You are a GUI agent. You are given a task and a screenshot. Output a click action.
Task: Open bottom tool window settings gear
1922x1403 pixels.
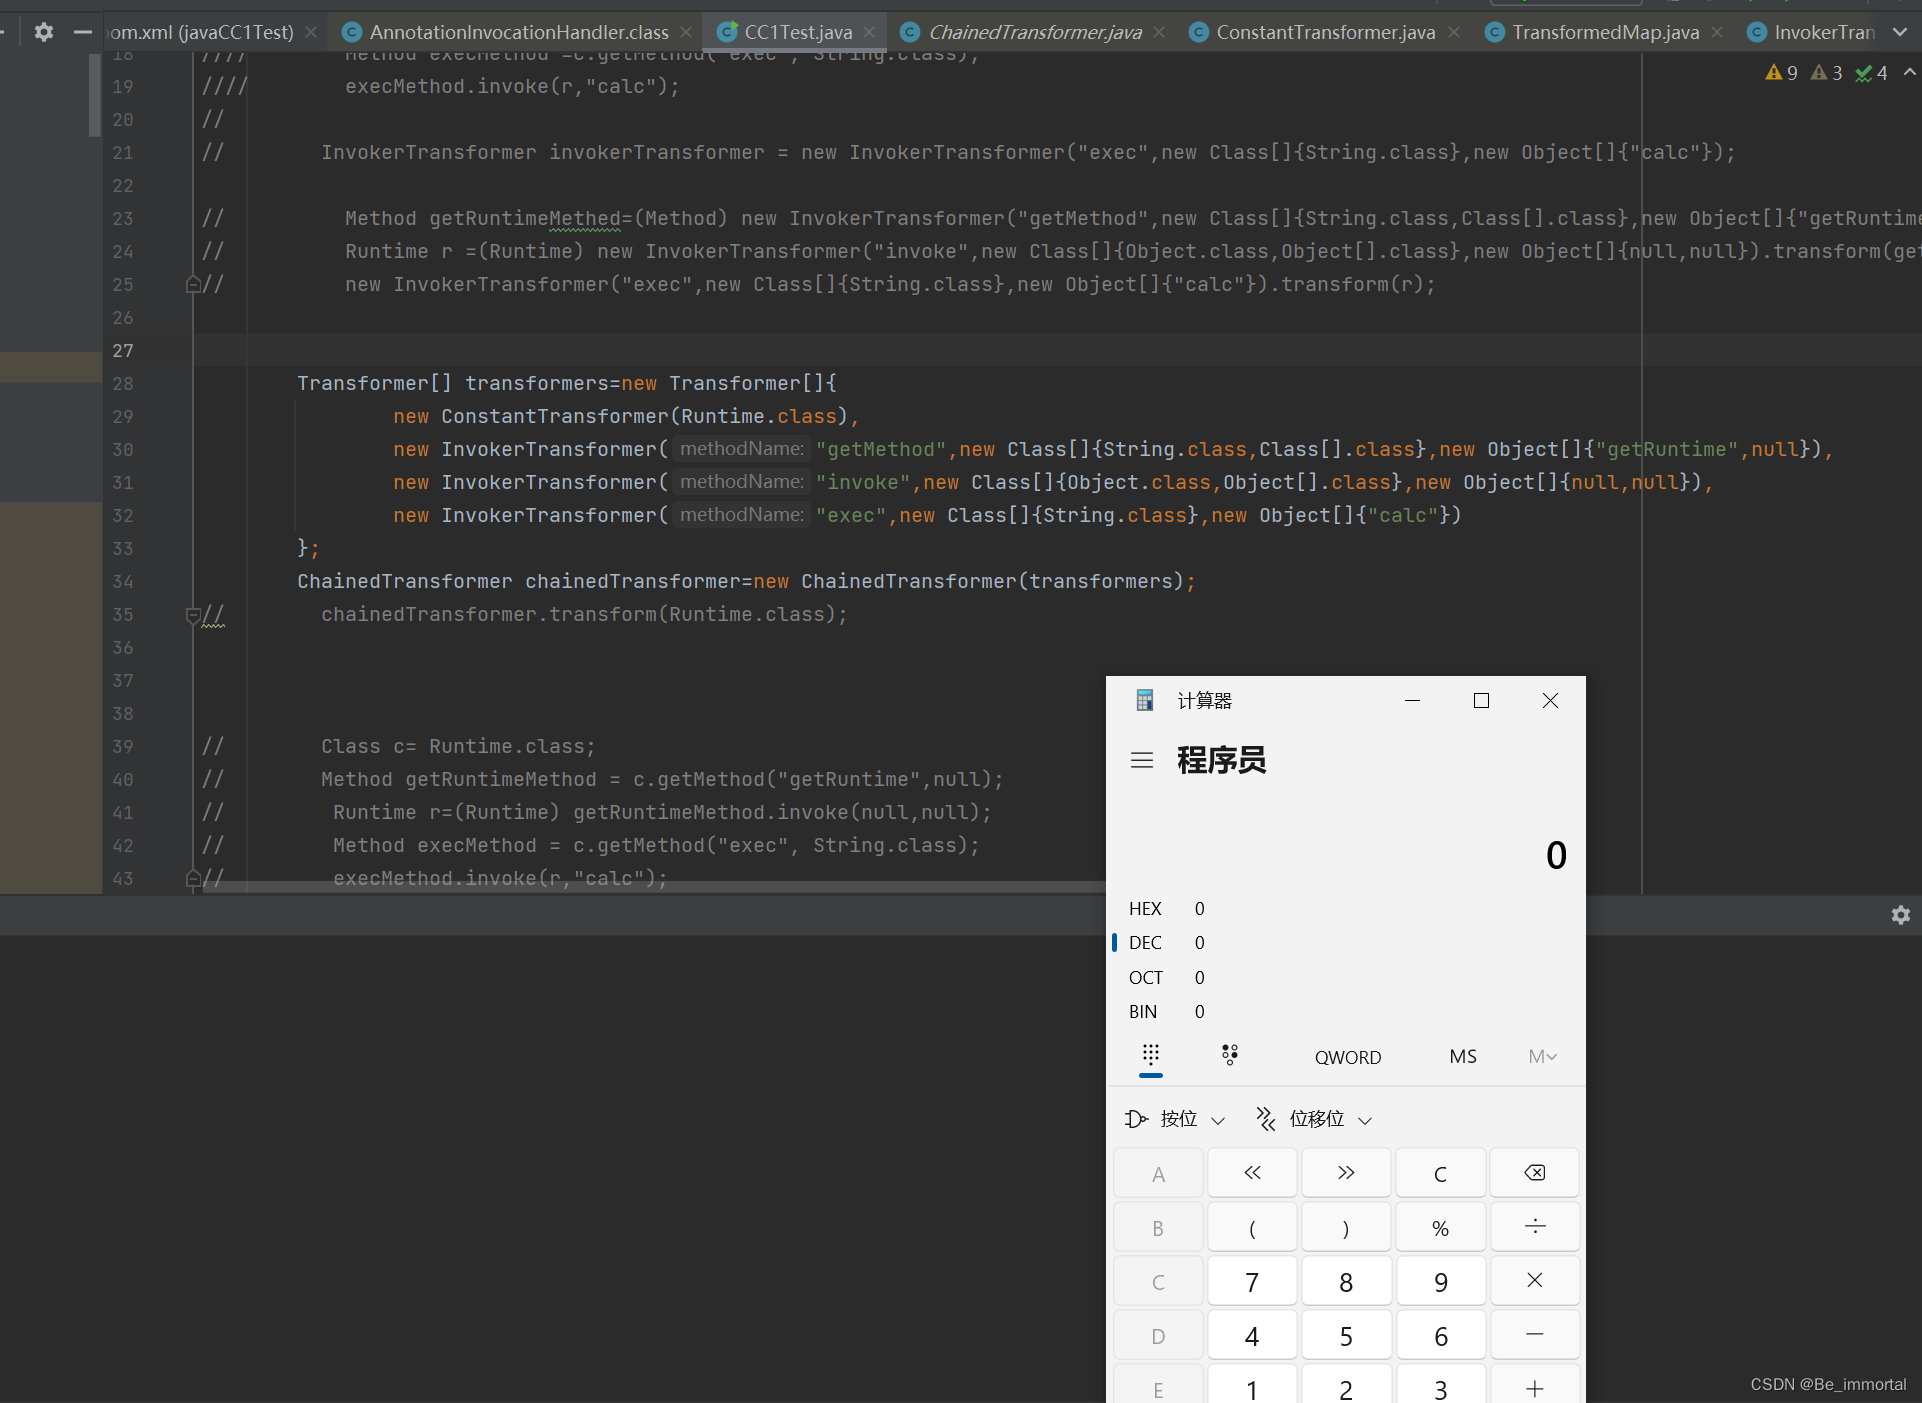[1901, 915]
